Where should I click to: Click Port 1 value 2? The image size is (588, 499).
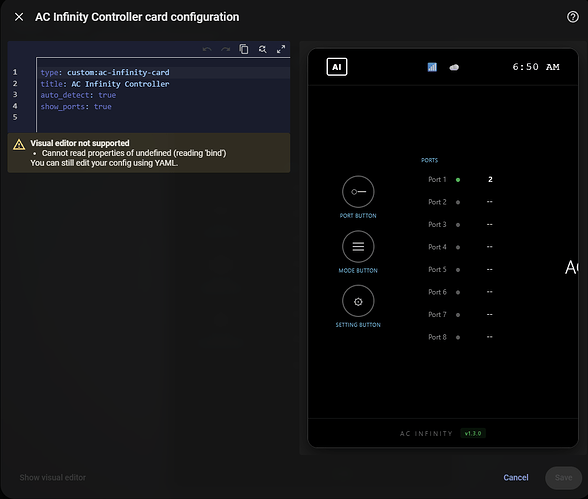490,180
